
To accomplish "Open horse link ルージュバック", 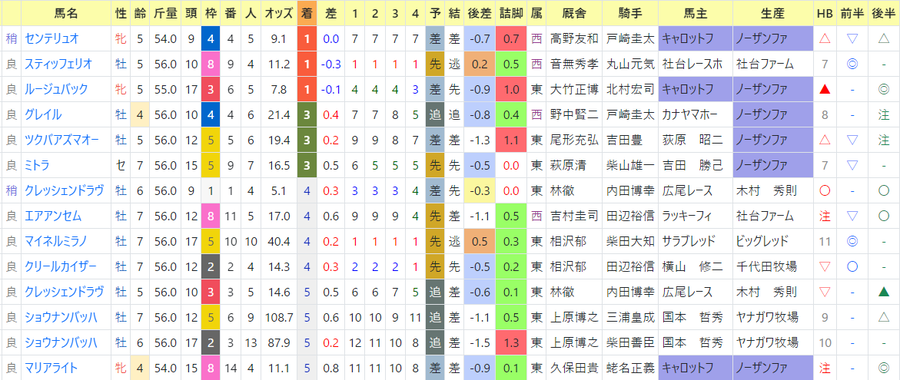I will (56, 90).
